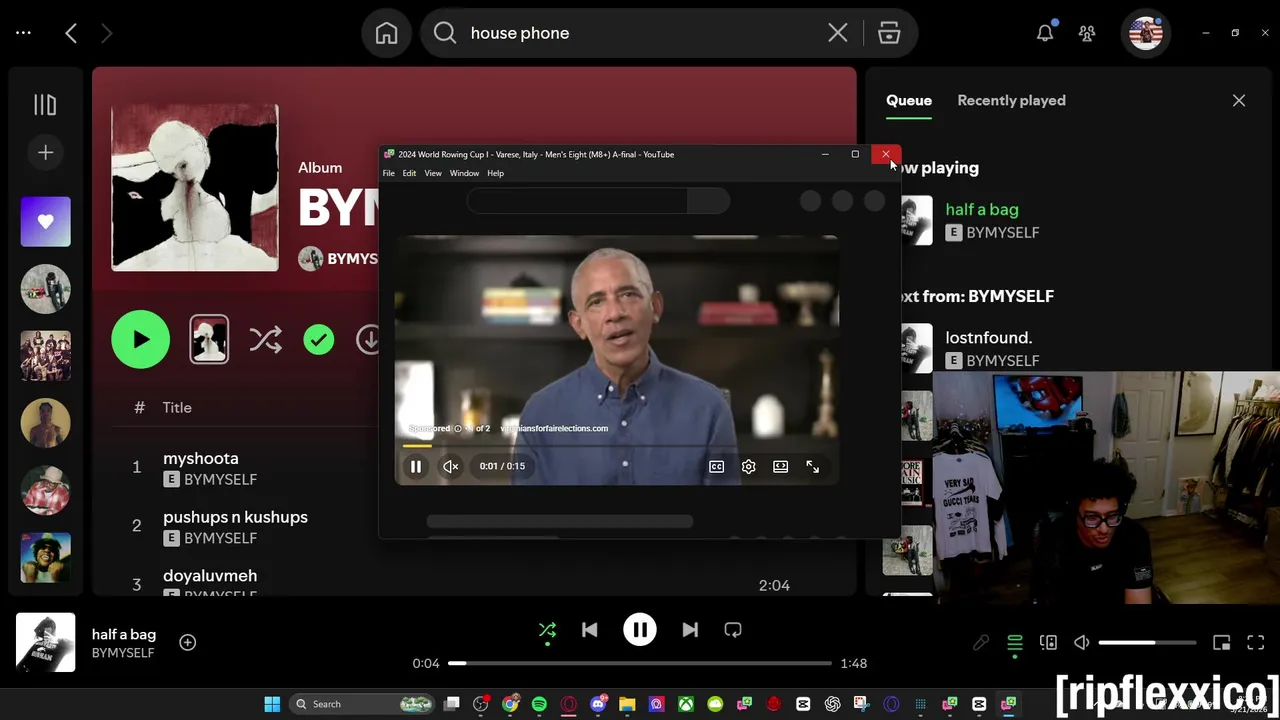Switch to Recently played tab

[x=1011, y=100]
